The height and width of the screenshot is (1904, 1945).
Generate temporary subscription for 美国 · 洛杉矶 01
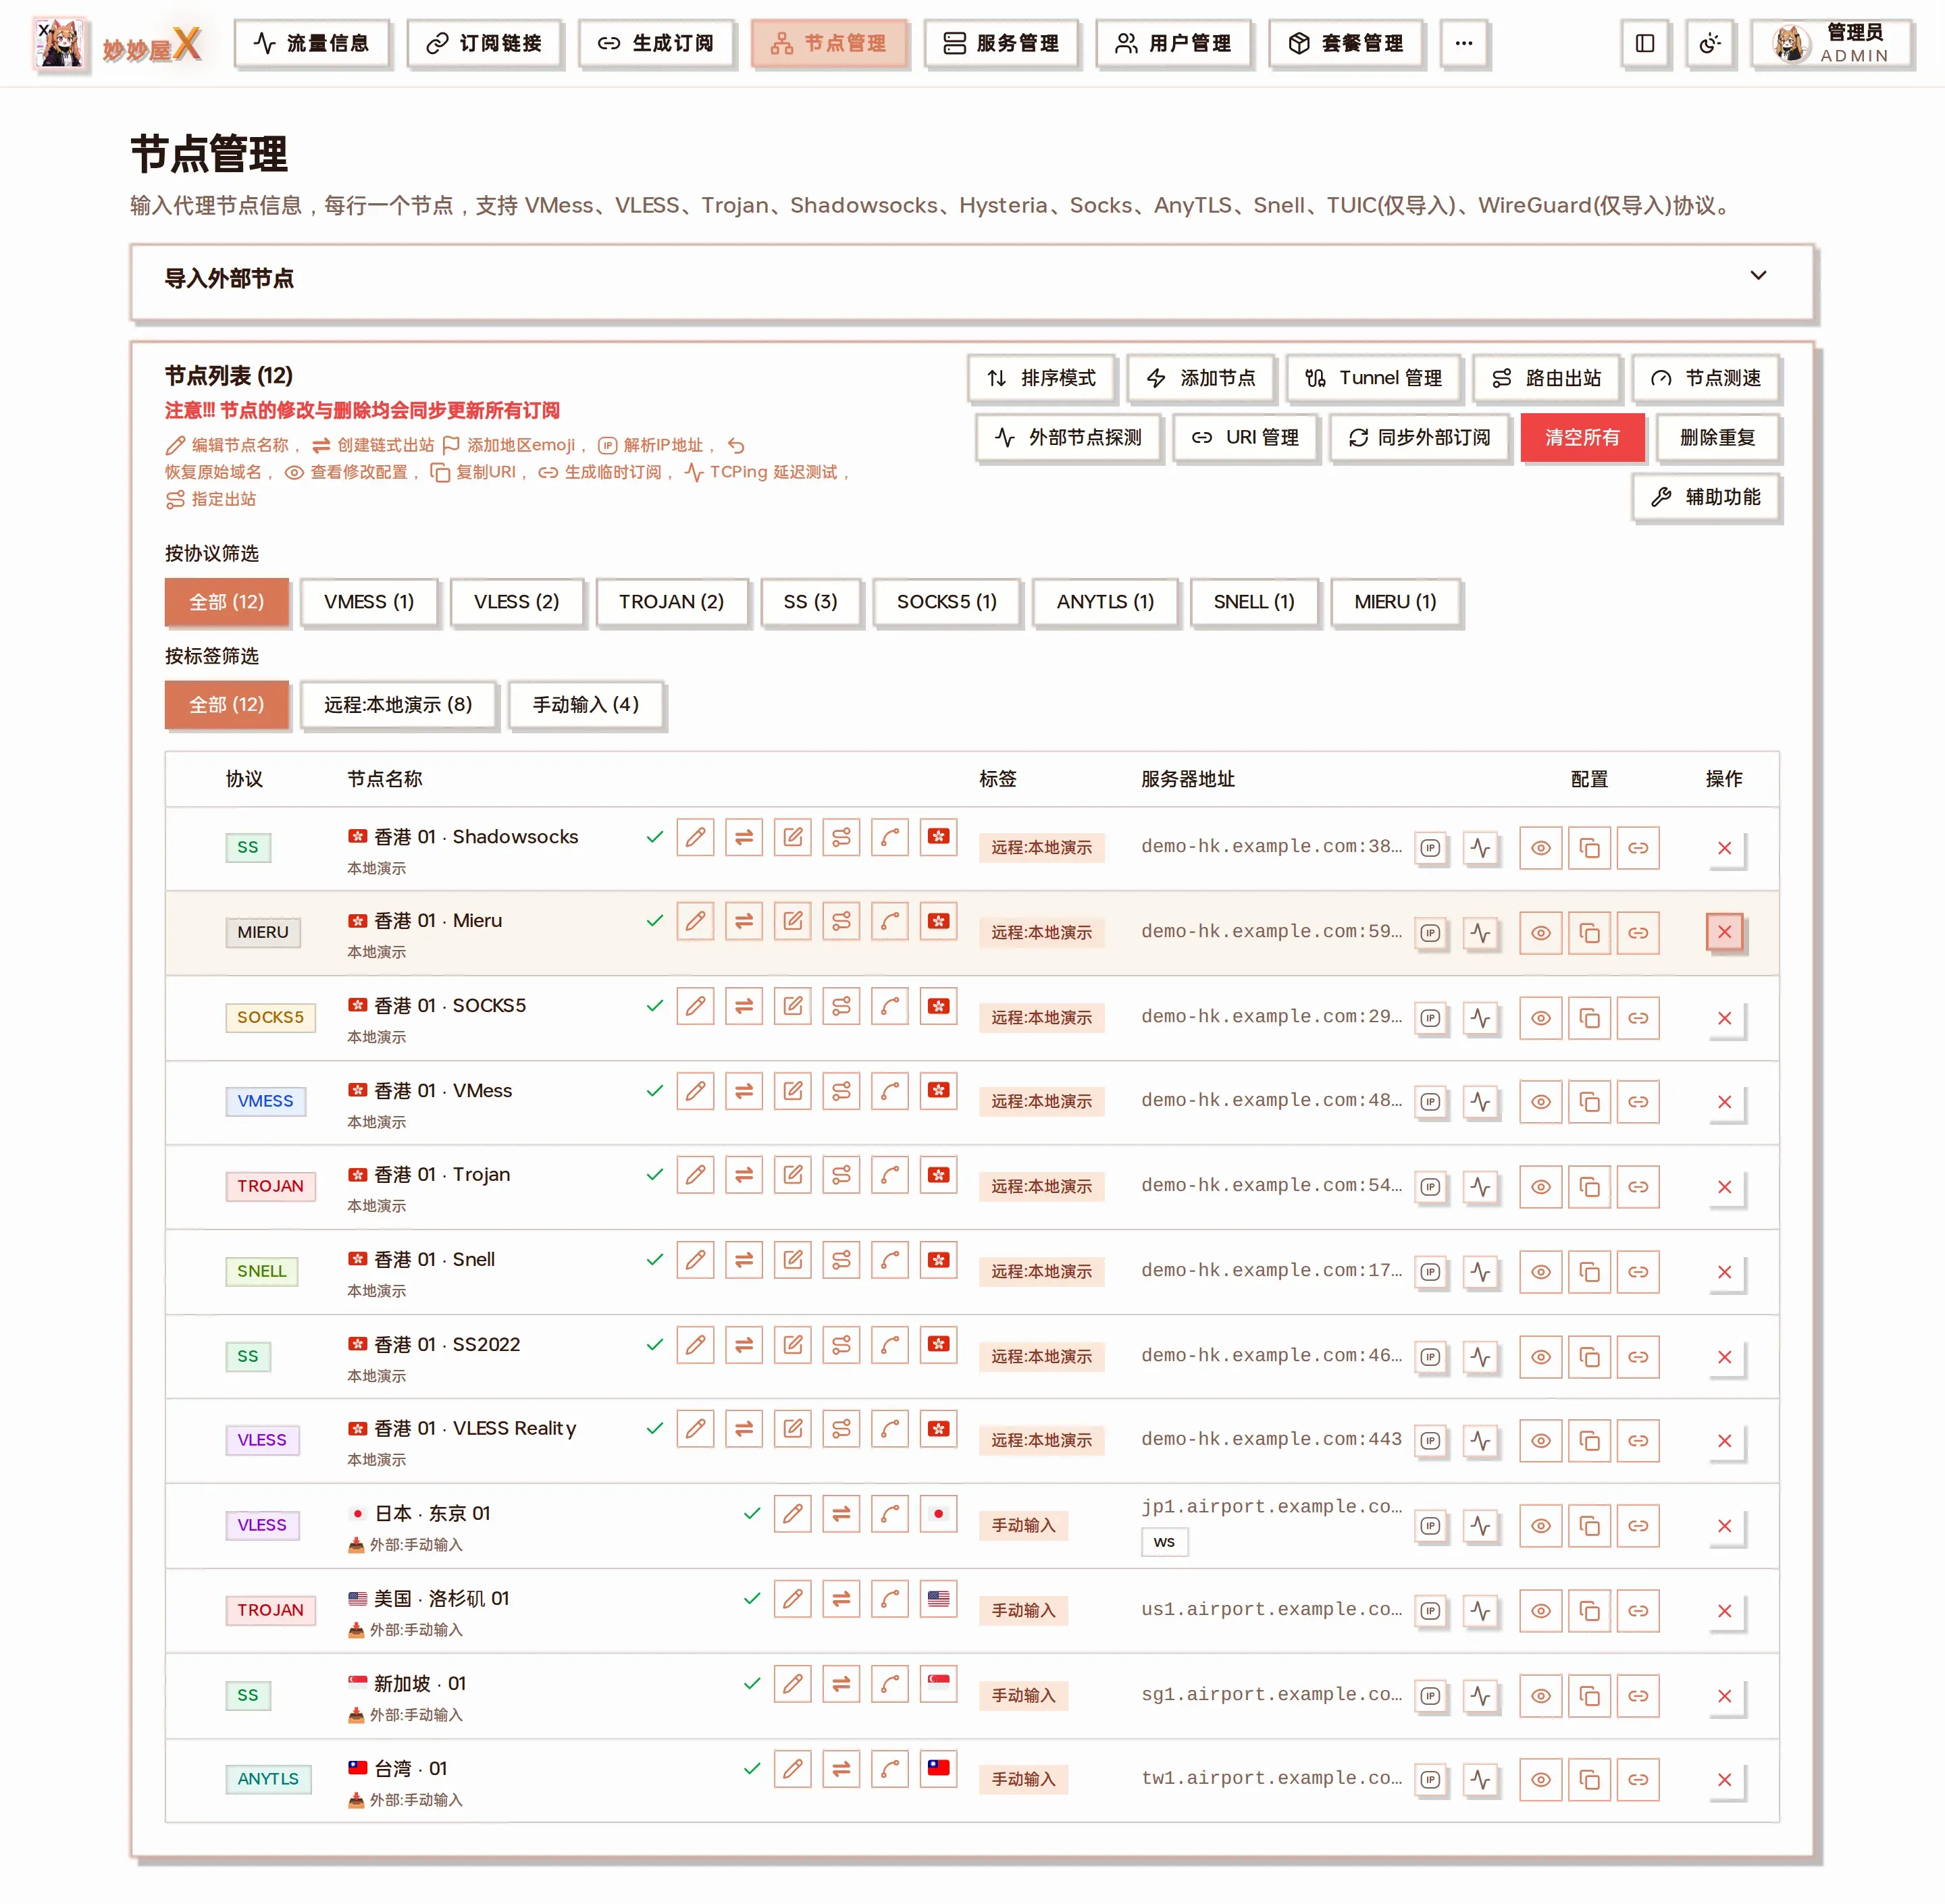click(1638, 1611)
